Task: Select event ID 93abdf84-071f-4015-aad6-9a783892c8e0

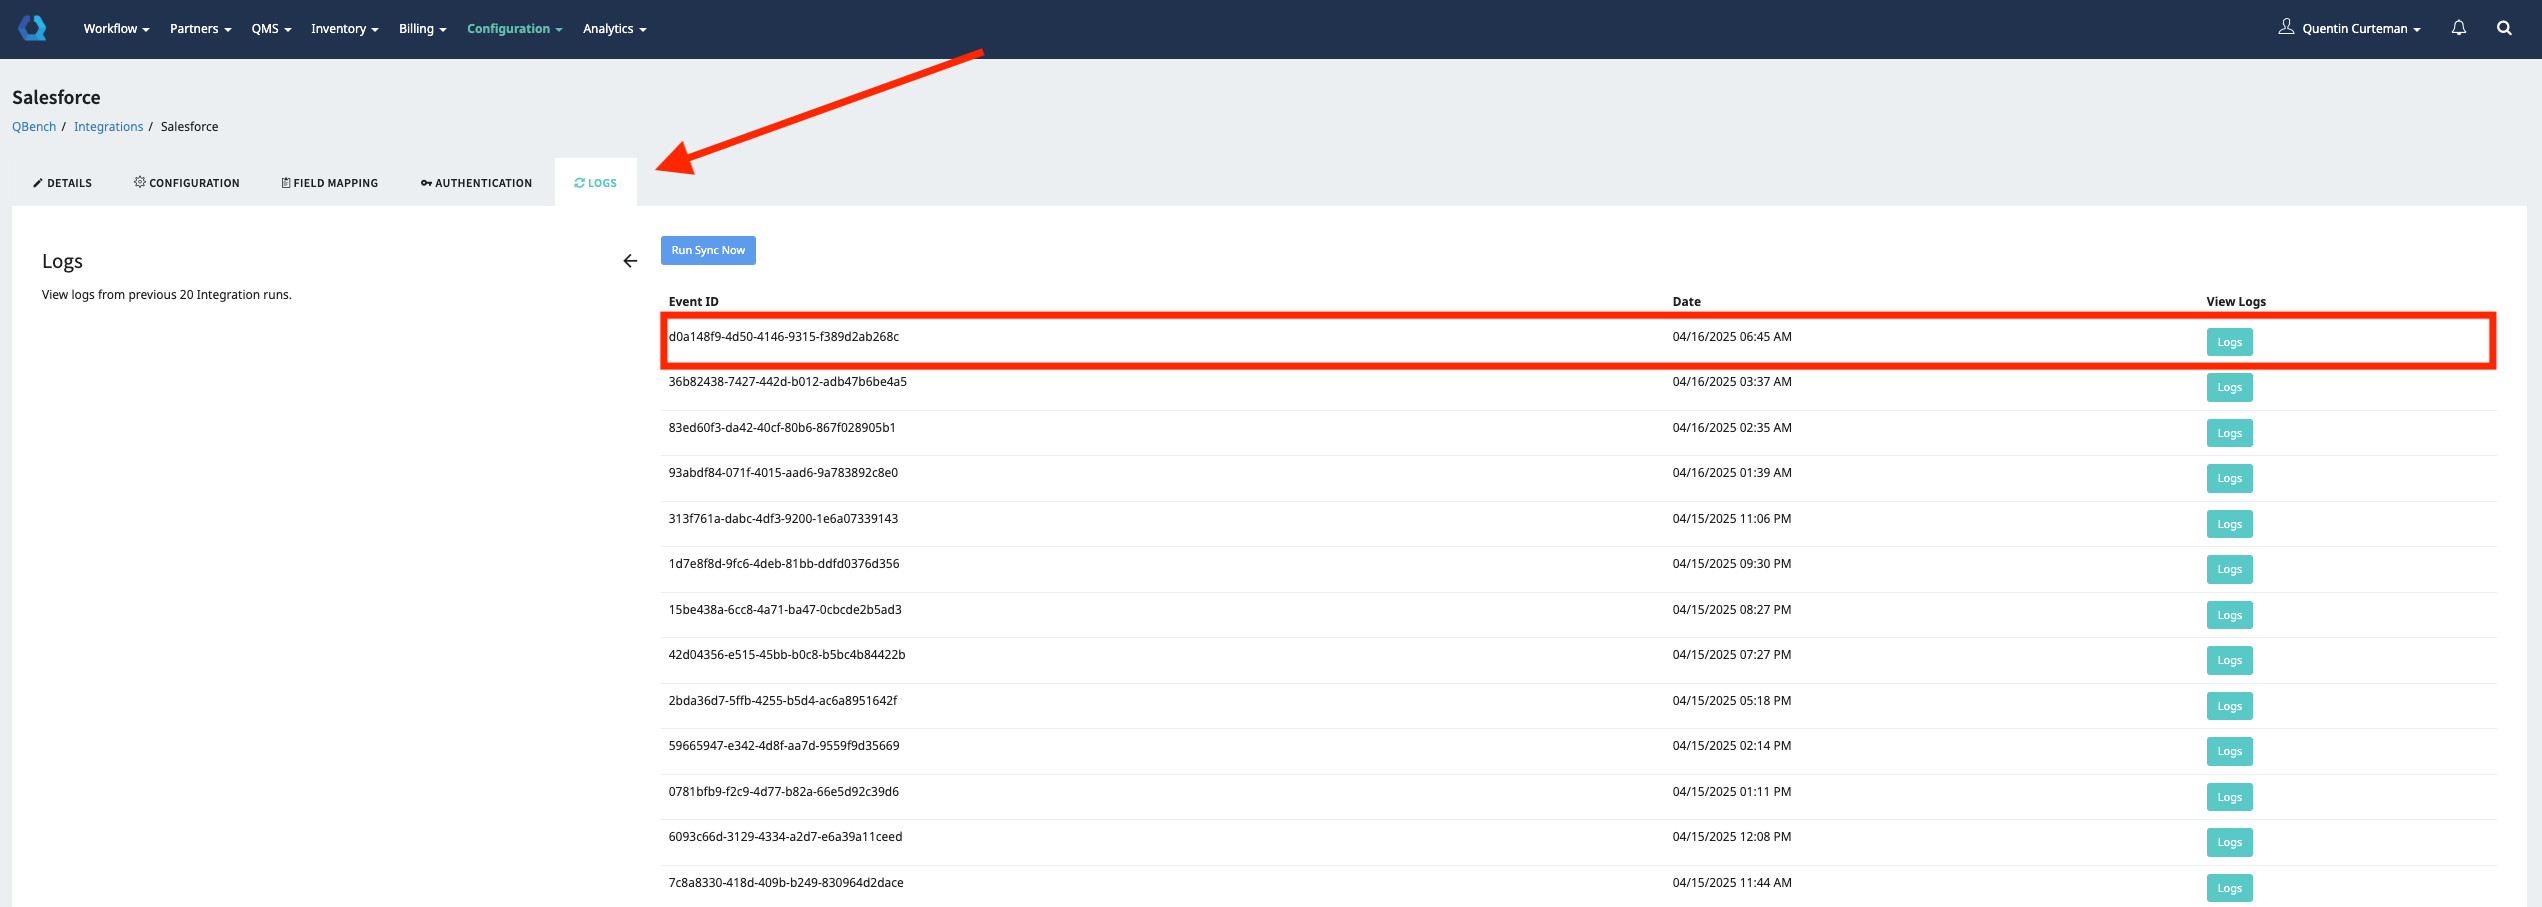Action: point(783,473)
